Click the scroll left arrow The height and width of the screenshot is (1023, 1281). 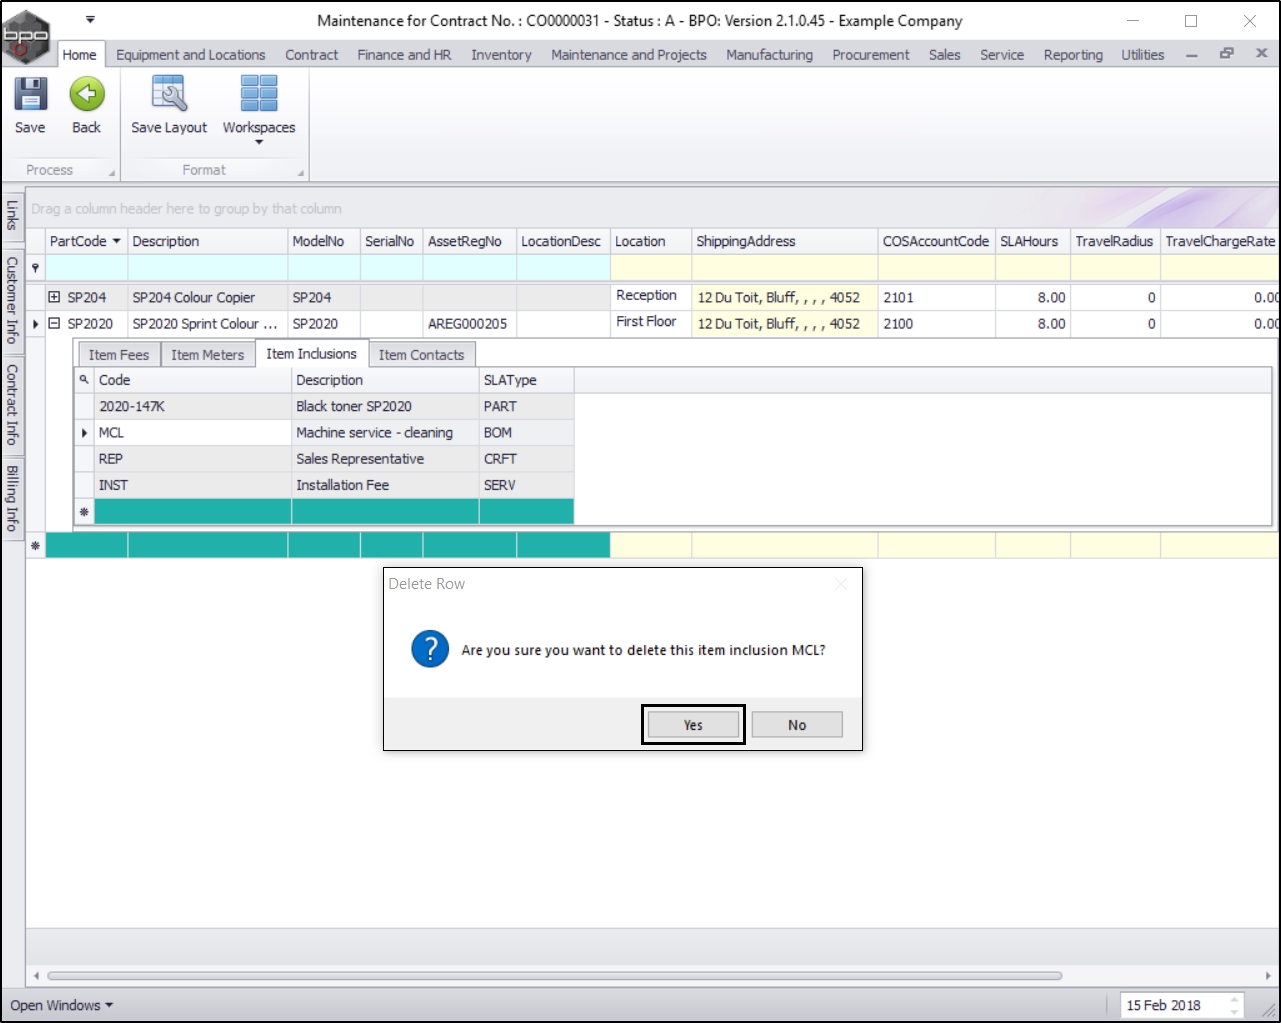(36, 975)
